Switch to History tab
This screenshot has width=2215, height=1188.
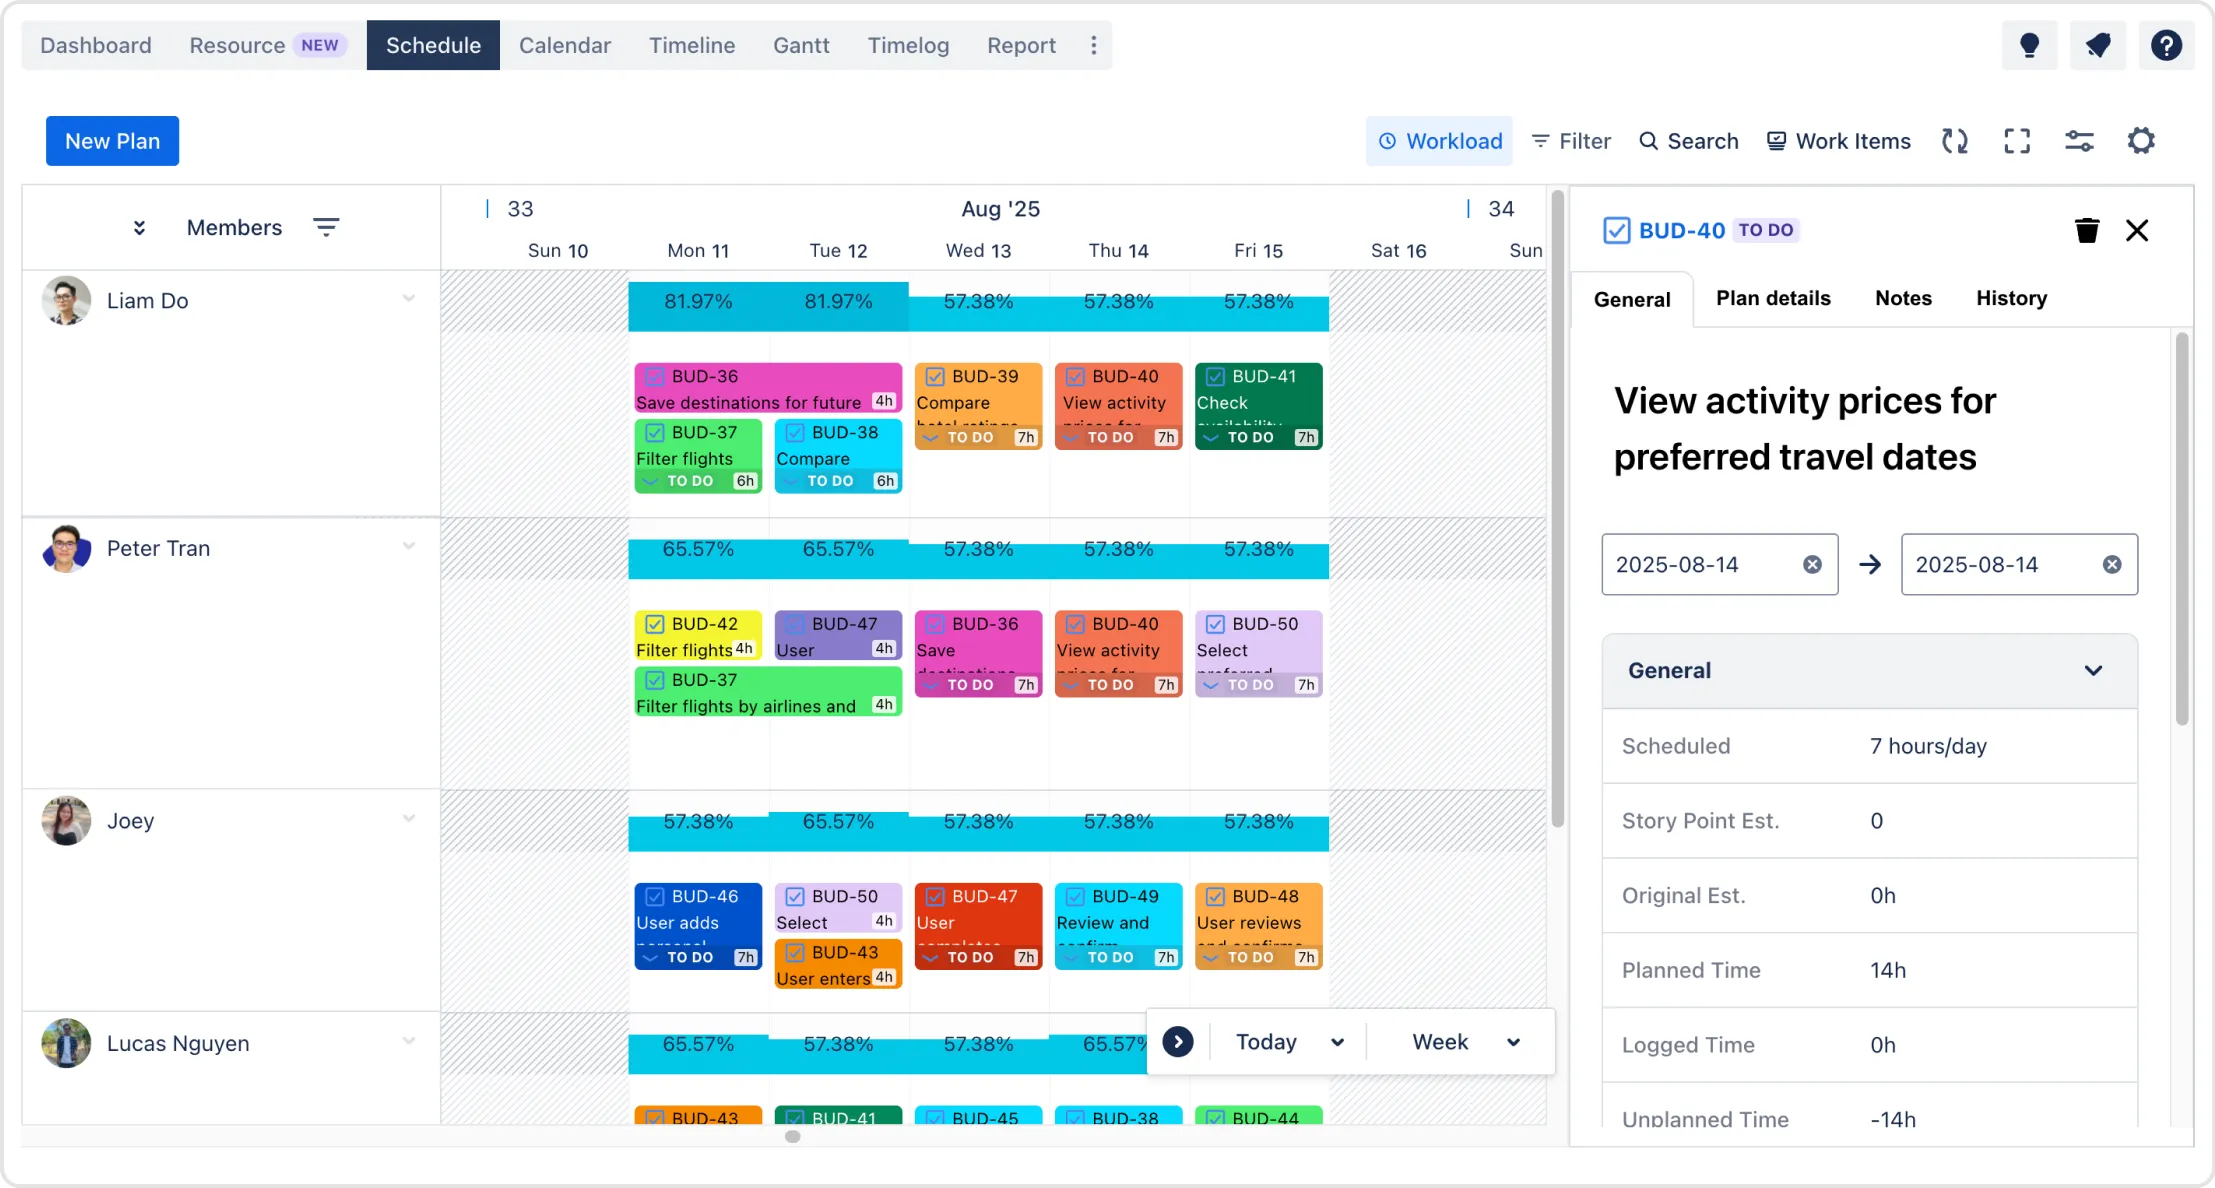click(x=2011, y=298)
